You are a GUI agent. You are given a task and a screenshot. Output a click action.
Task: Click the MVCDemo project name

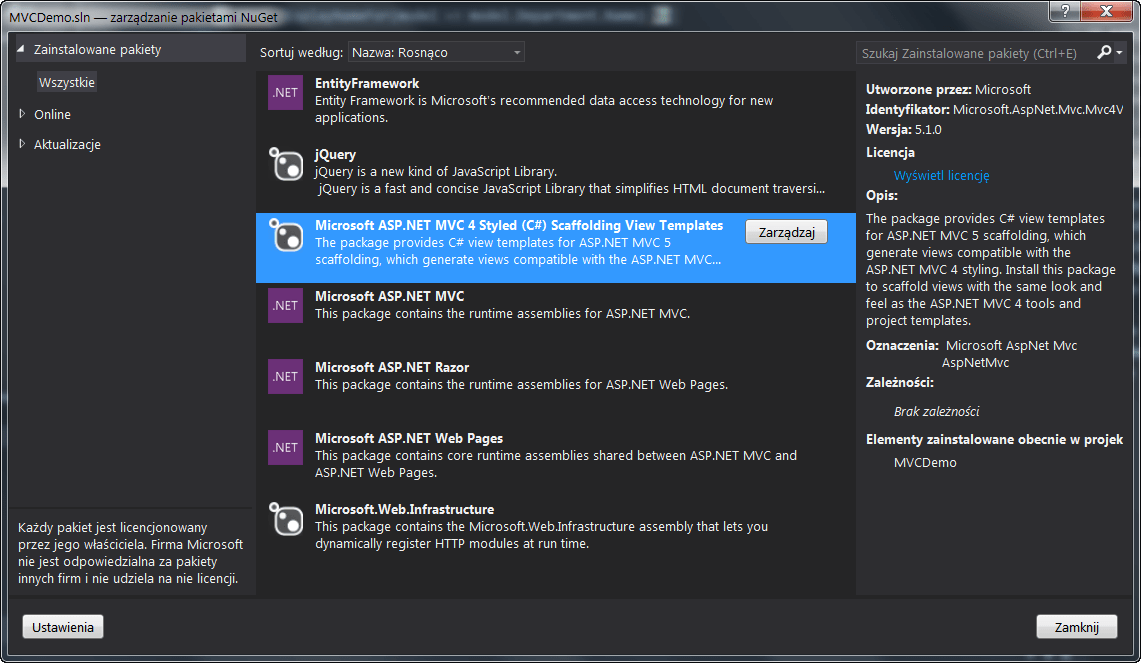click(925, 462)
